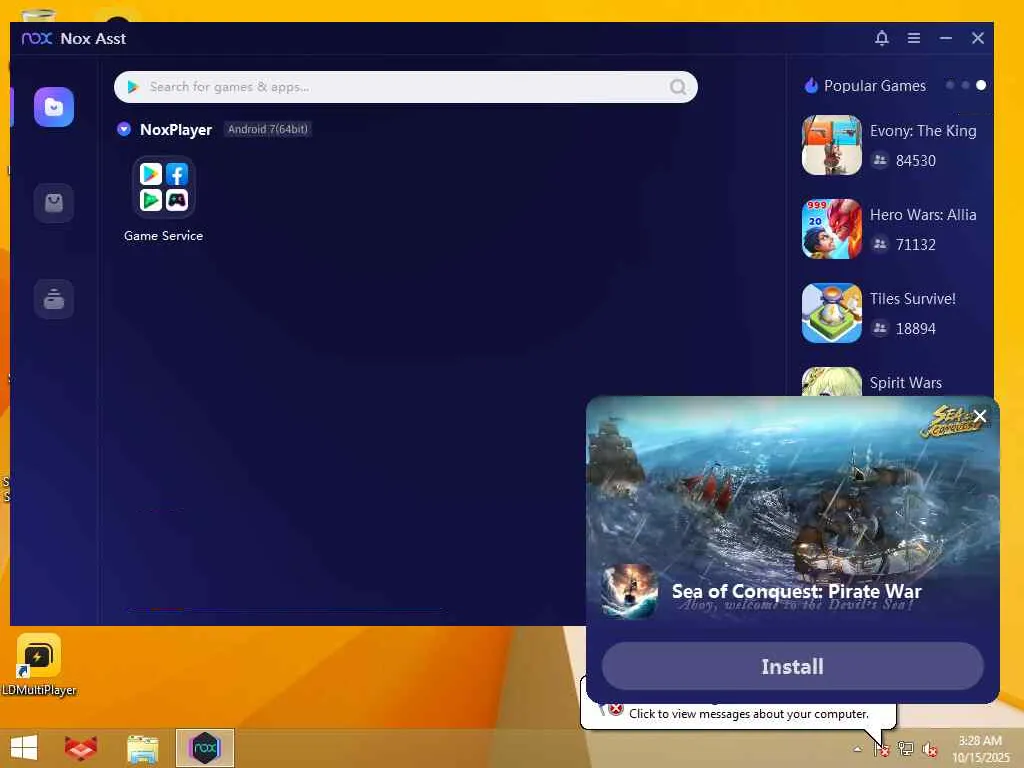
Task: Click the 71132 player count
Action: (916, 245)
